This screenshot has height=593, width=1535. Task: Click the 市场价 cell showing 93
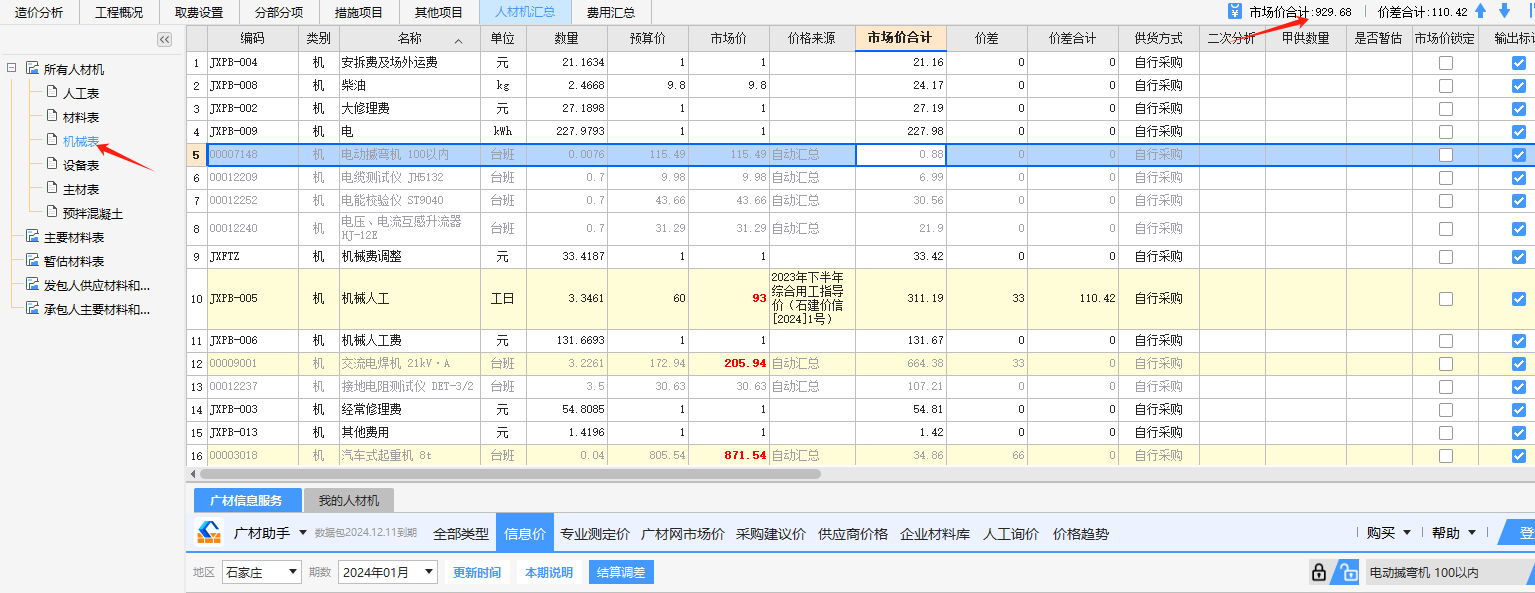click(x=730, y=298)
